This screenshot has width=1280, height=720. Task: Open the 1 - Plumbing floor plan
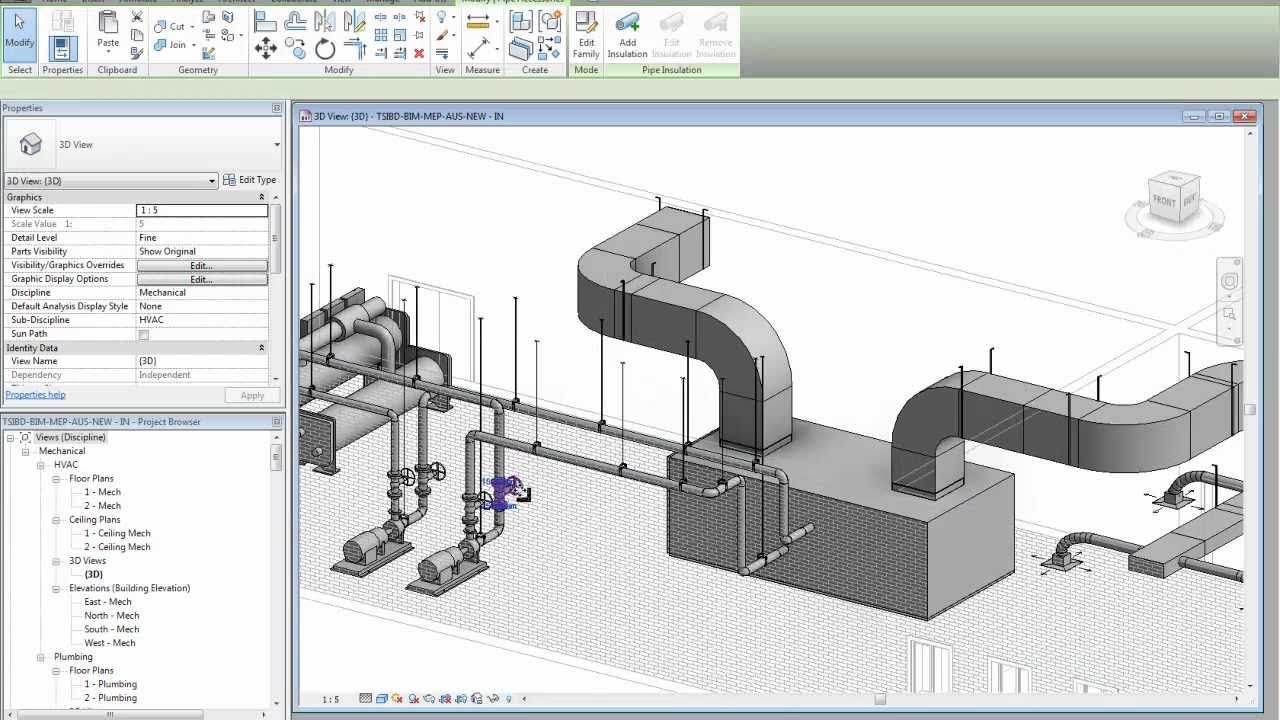click(110, 684)
